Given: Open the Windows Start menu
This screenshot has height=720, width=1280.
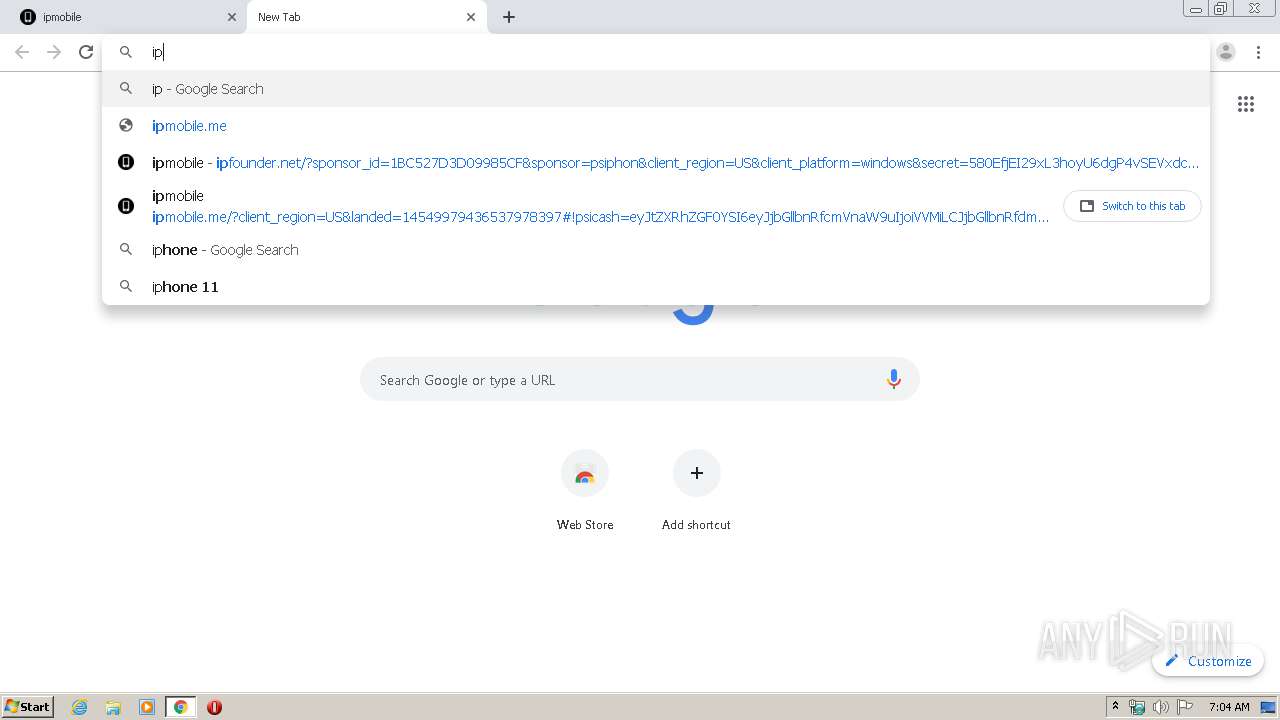Looking at the screenshot, I should (x=28, y=706).
